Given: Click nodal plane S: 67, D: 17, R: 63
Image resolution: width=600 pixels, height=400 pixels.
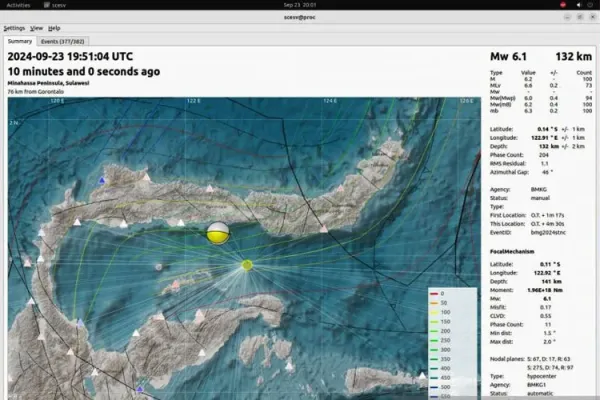Looking at the screenshot, I should click(548, 359).
